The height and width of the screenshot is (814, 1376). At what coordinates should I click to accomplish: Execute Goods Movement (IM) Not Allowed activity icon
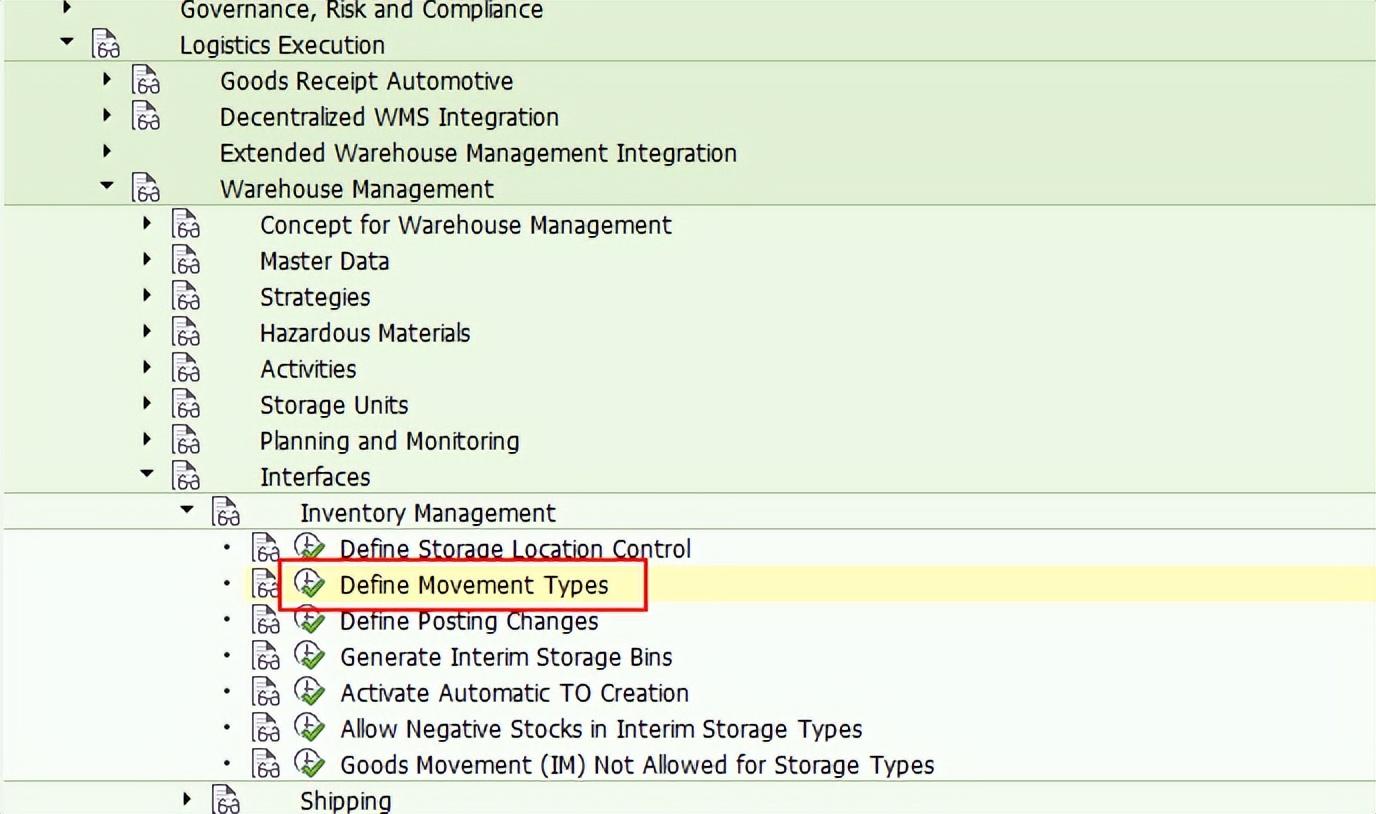(309, 765)
